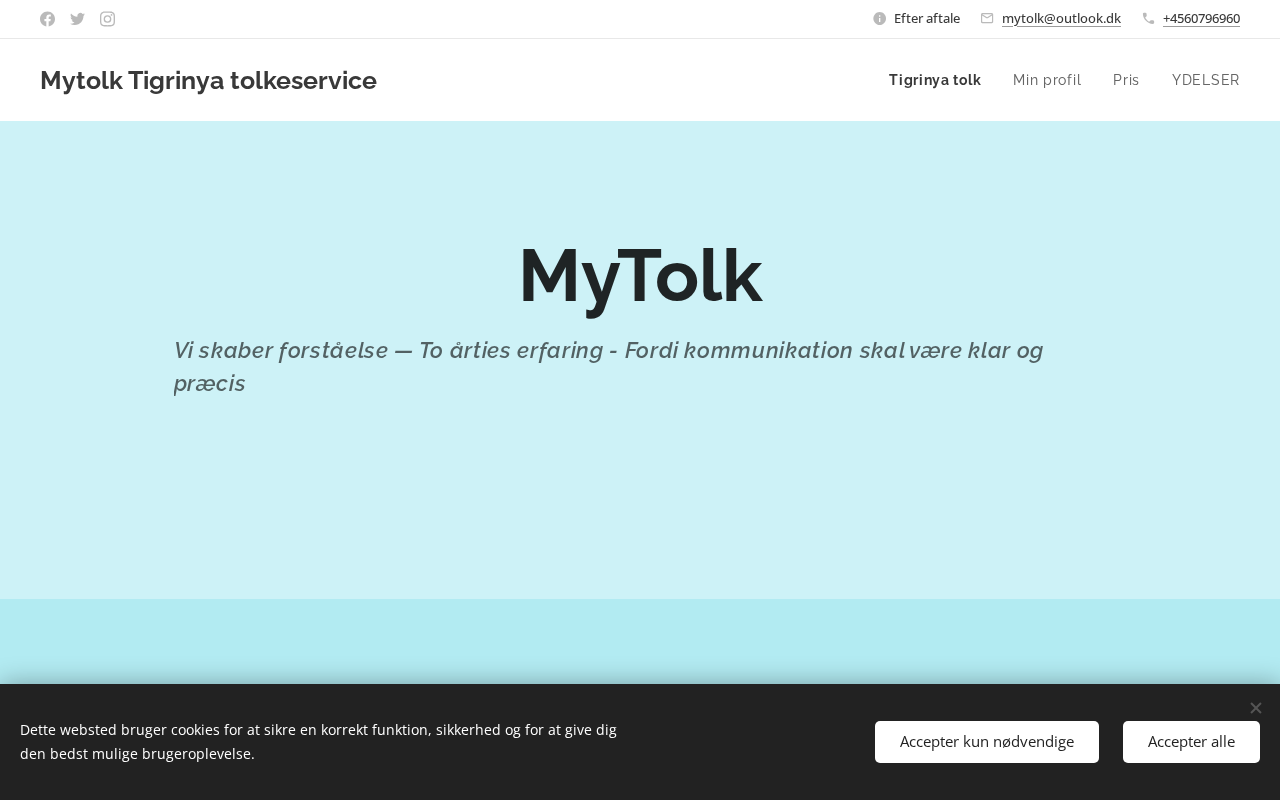
Task: Click the envelope icon beside the email
Action: point(987,19)
